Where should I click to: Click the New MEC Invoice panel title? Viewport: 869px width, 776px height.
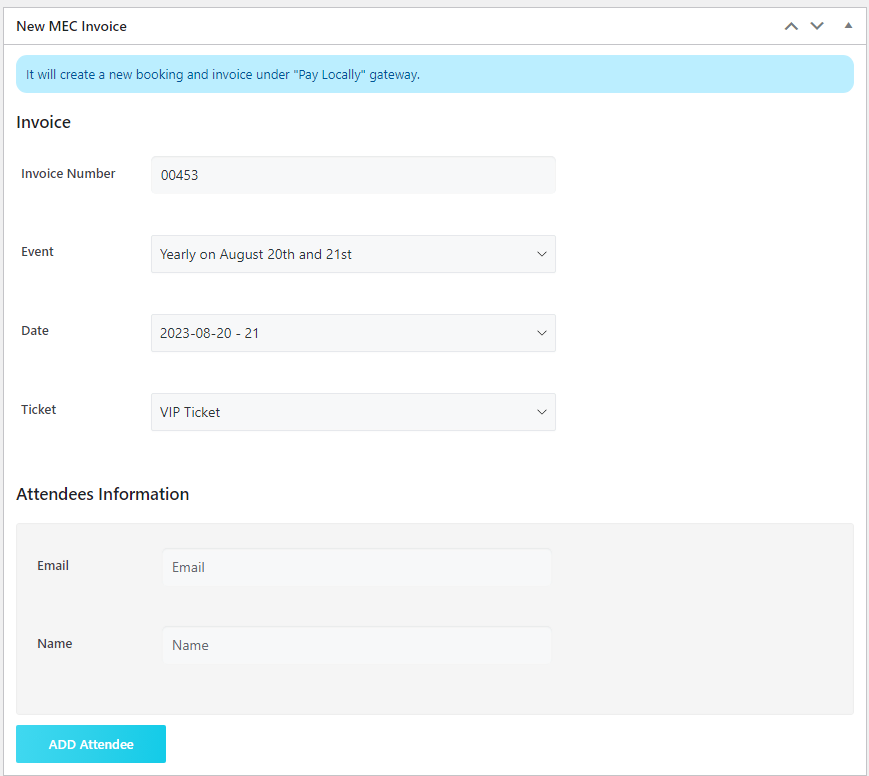pos(71,26)
